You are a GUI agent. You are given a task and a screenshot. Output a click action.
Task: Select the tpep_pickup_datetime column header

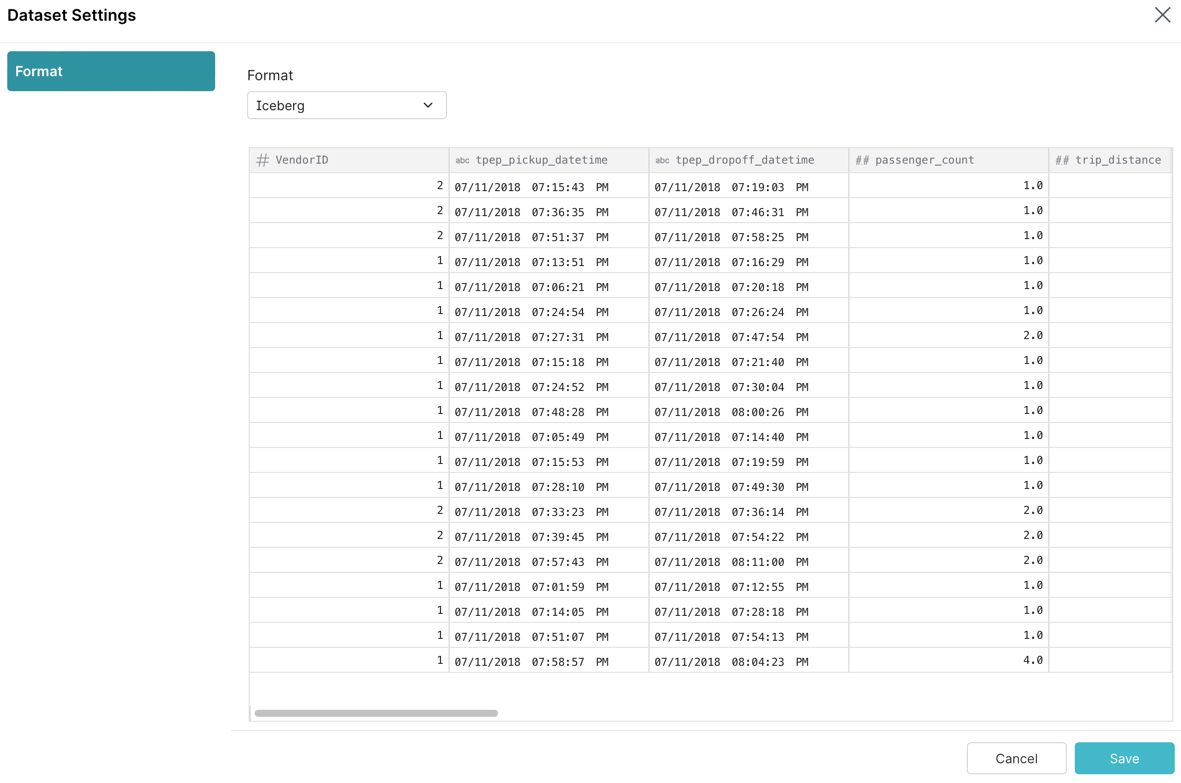541,160
